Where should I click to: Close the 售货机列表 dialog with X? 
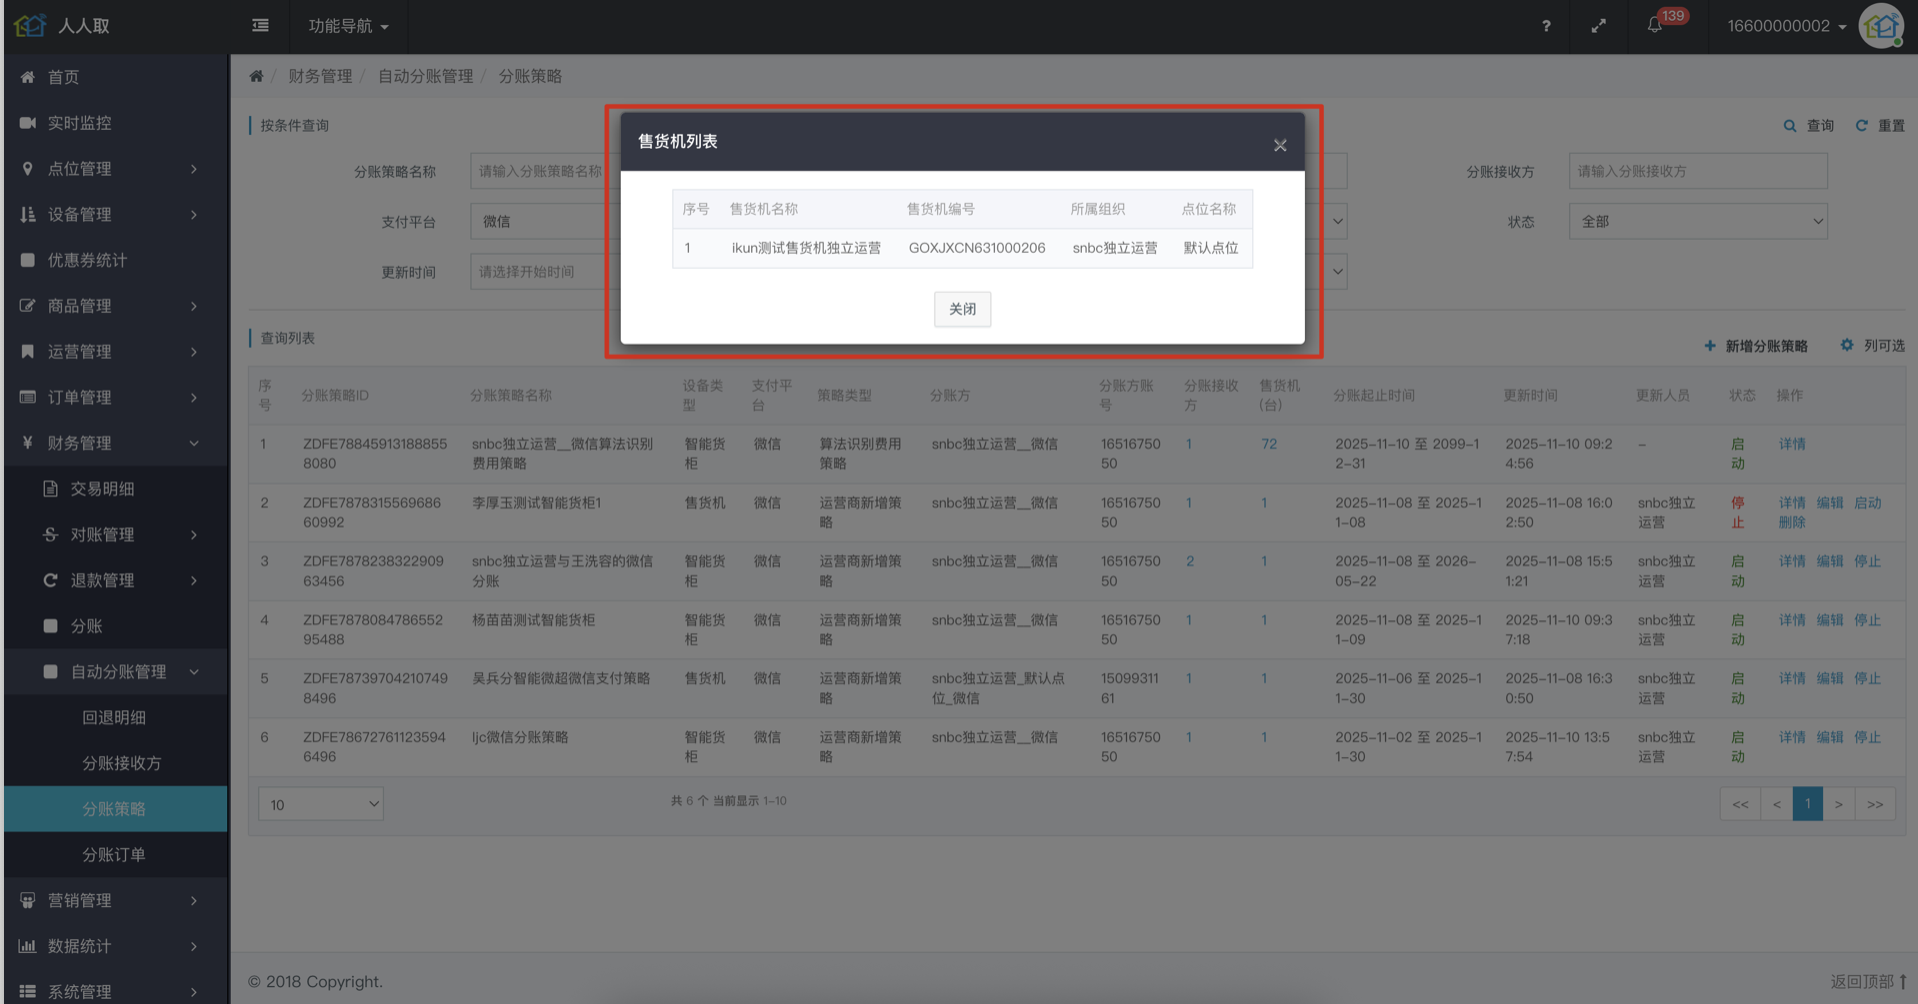point(1279,145)
